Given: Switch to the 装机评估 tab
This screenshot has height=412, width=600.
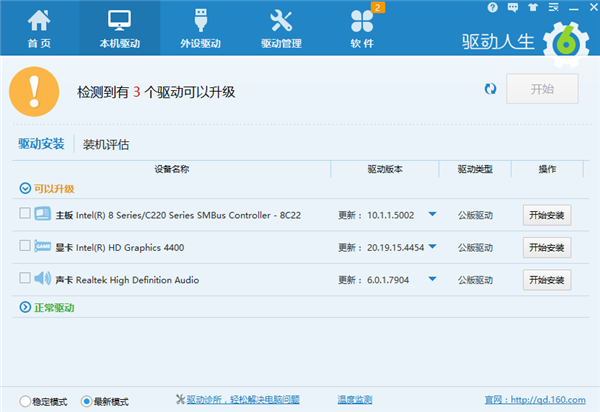Looking at the screenshot, I should click(x=106, y=144).
